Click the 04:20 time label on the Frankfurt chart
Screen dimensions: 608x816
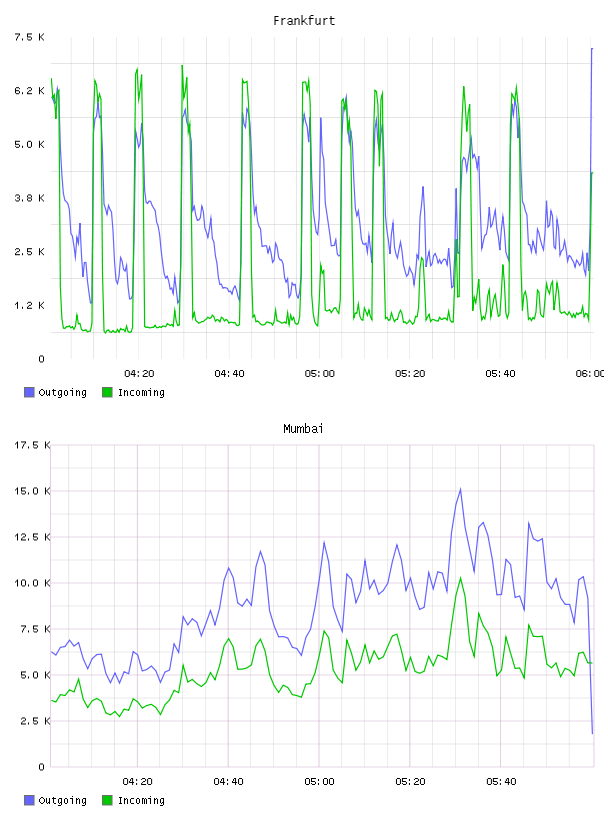pos(139,373)
